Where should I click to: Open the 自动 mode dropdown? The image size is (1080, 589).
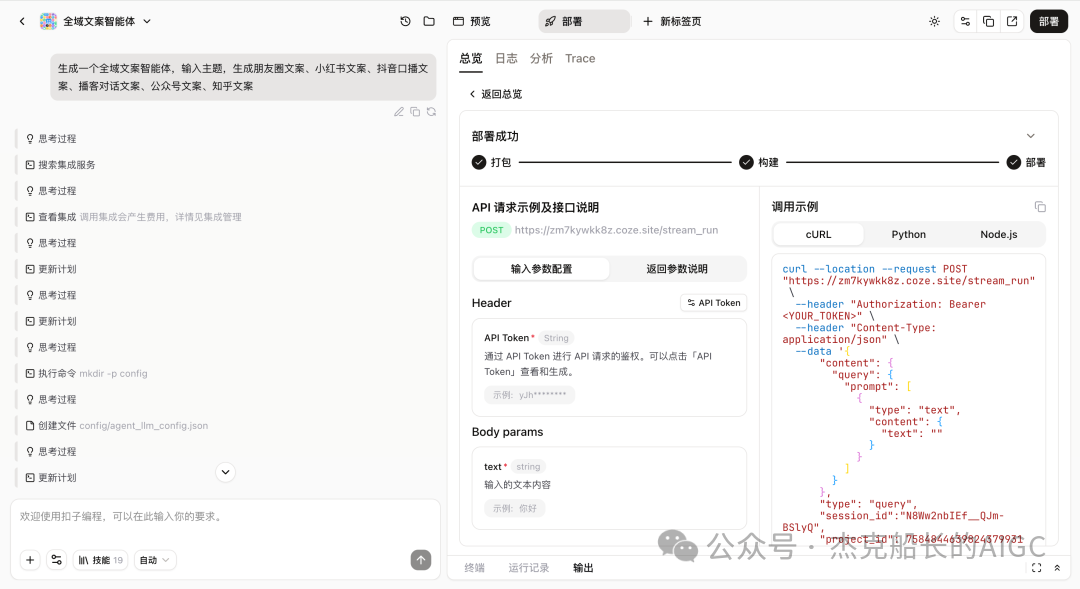coord(155,560)
